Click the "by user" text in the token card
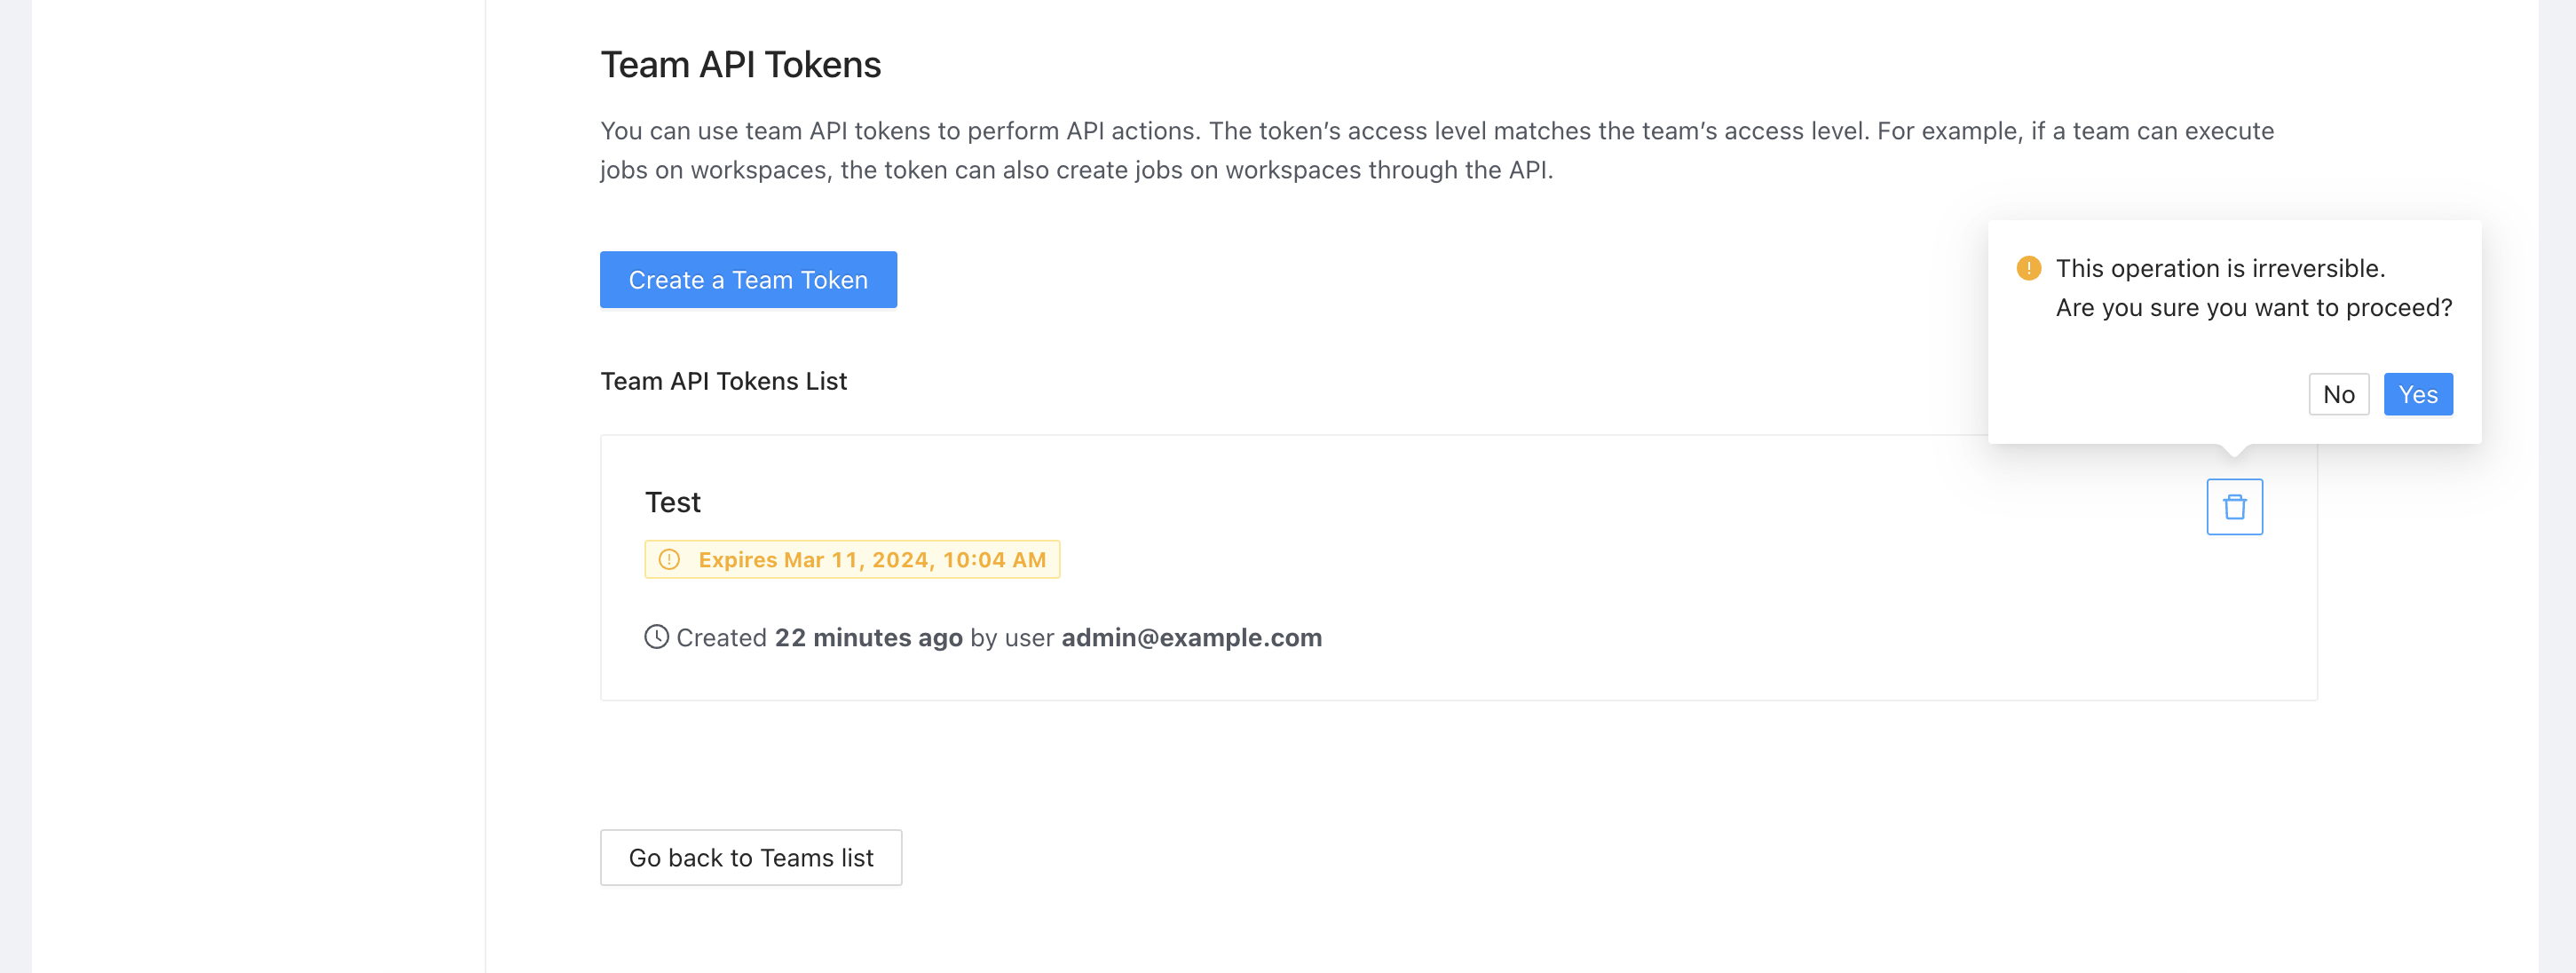The height and width of the screenshot is (973, 2576). [x=1011, y=637]
